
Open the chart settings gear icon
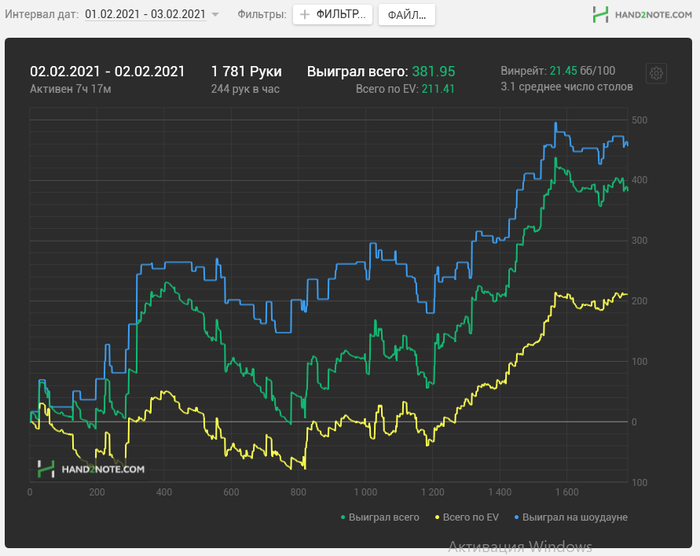[x=656, y=73]
